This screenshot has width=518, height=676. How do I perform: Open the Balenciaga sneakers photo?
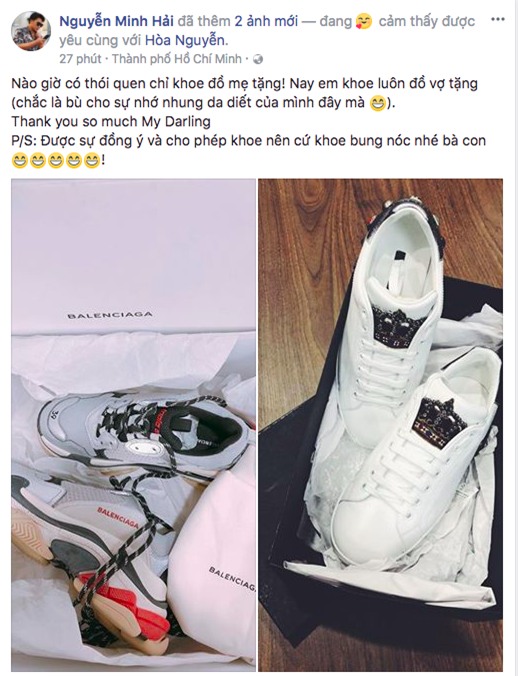pos(134,425)
